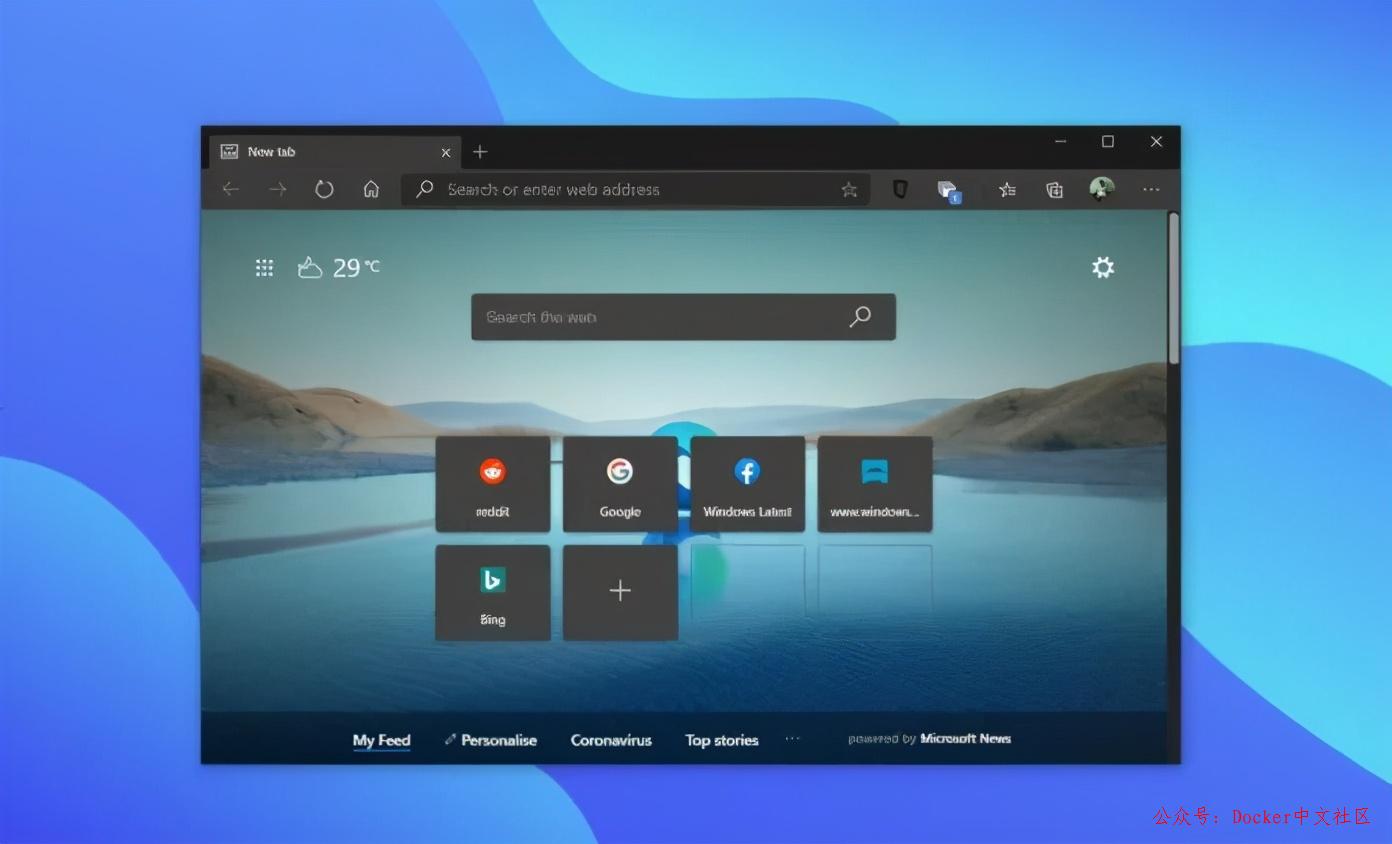
Task: Open the extension icon with blue badge
Action: tap(948, 190)
